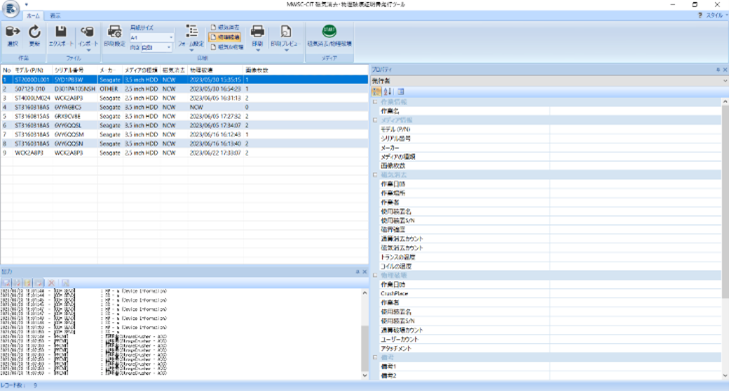
Task: Open the インポート database import button
Action: point(87,32)
